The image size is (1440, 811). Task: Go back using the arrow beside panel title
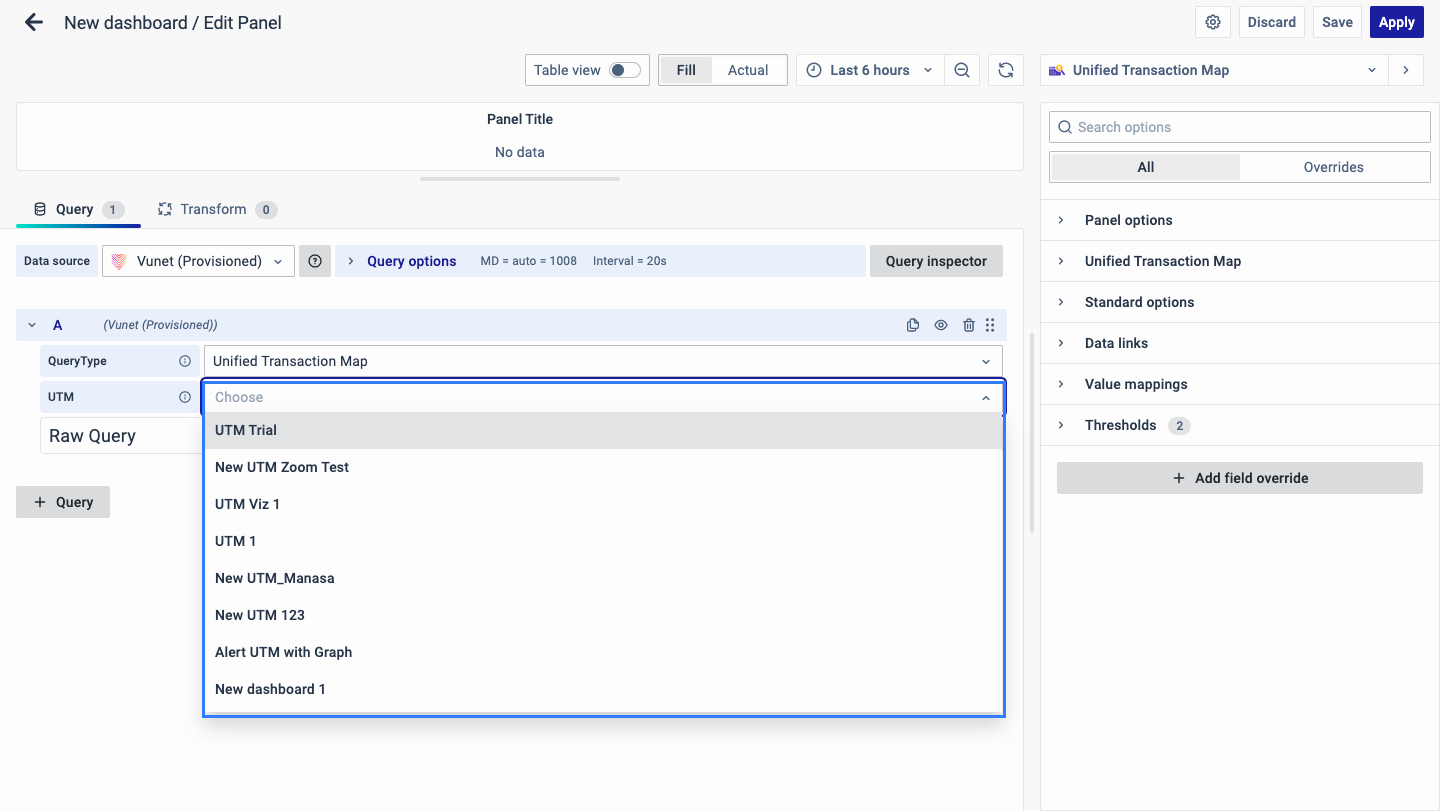point(34,21)
